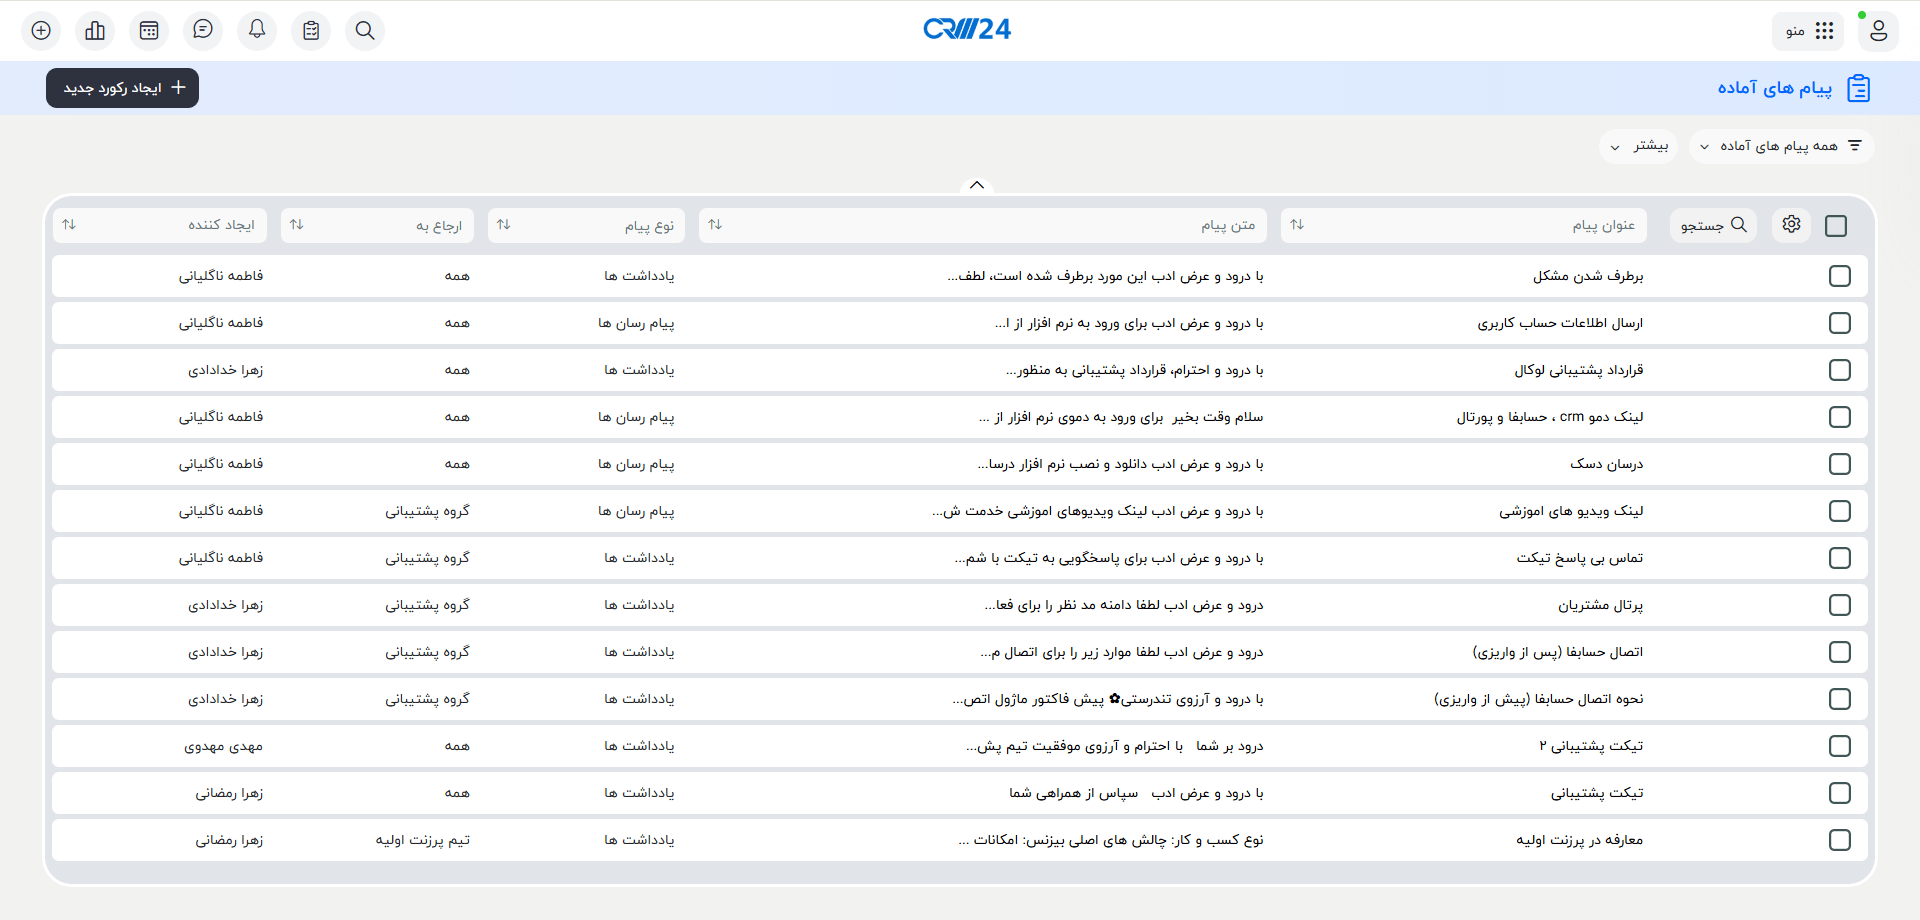Check the row معارفه در پرزنت اولیه

tap(1840, 840)
